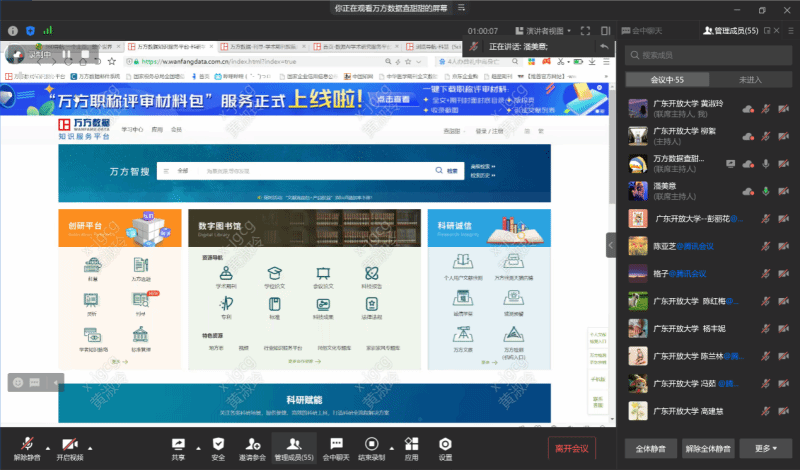This screenshot has width=800, height=470.
Task: Stop the recording via square button
Action: pyautogui.click(x=86, y=54)
